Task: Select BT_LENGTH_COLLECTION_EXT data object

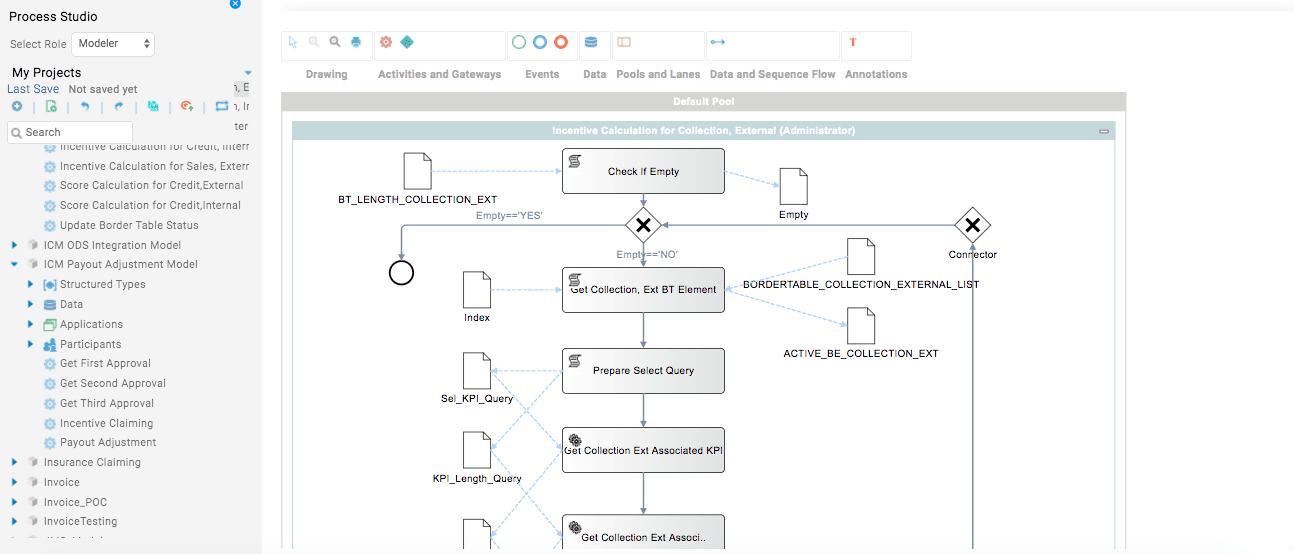Action: tap(417, 171)
